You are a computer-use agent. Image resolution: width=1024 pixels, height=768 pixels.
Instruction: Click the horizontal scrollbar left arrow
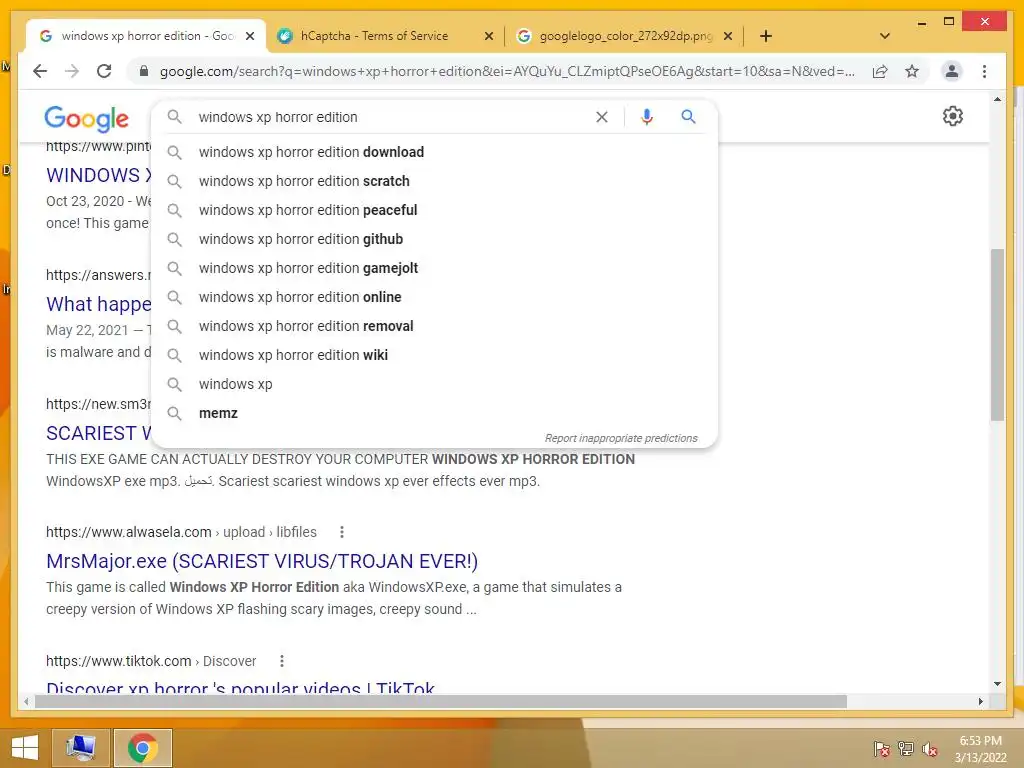(25, 701)
